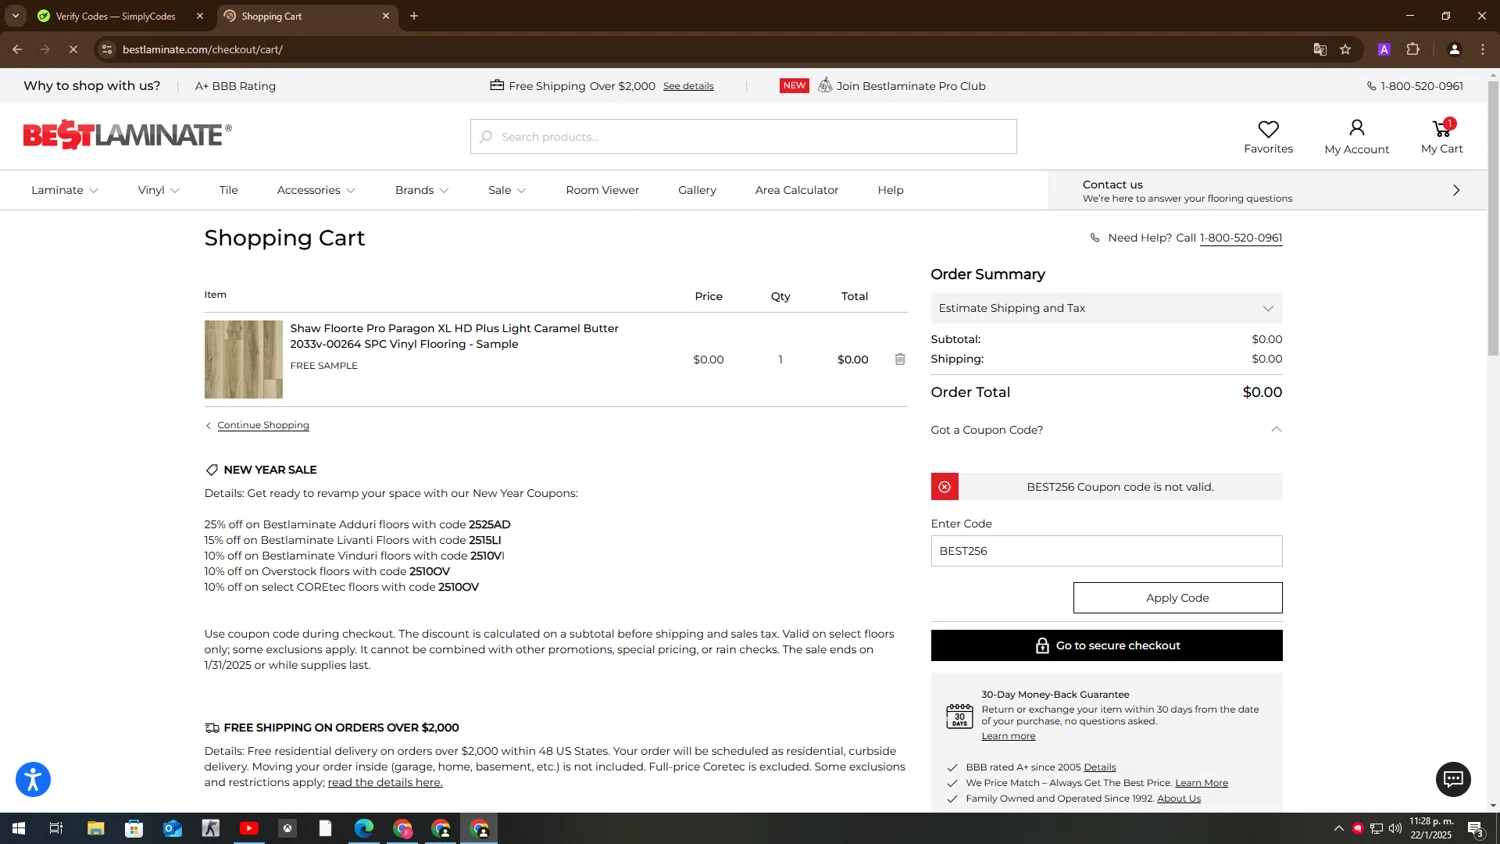Bookmark this page with star icon
Image resolution: width=1500 pixels, height=844 pixels.
pyautogui.click(x=1346, y=49)
